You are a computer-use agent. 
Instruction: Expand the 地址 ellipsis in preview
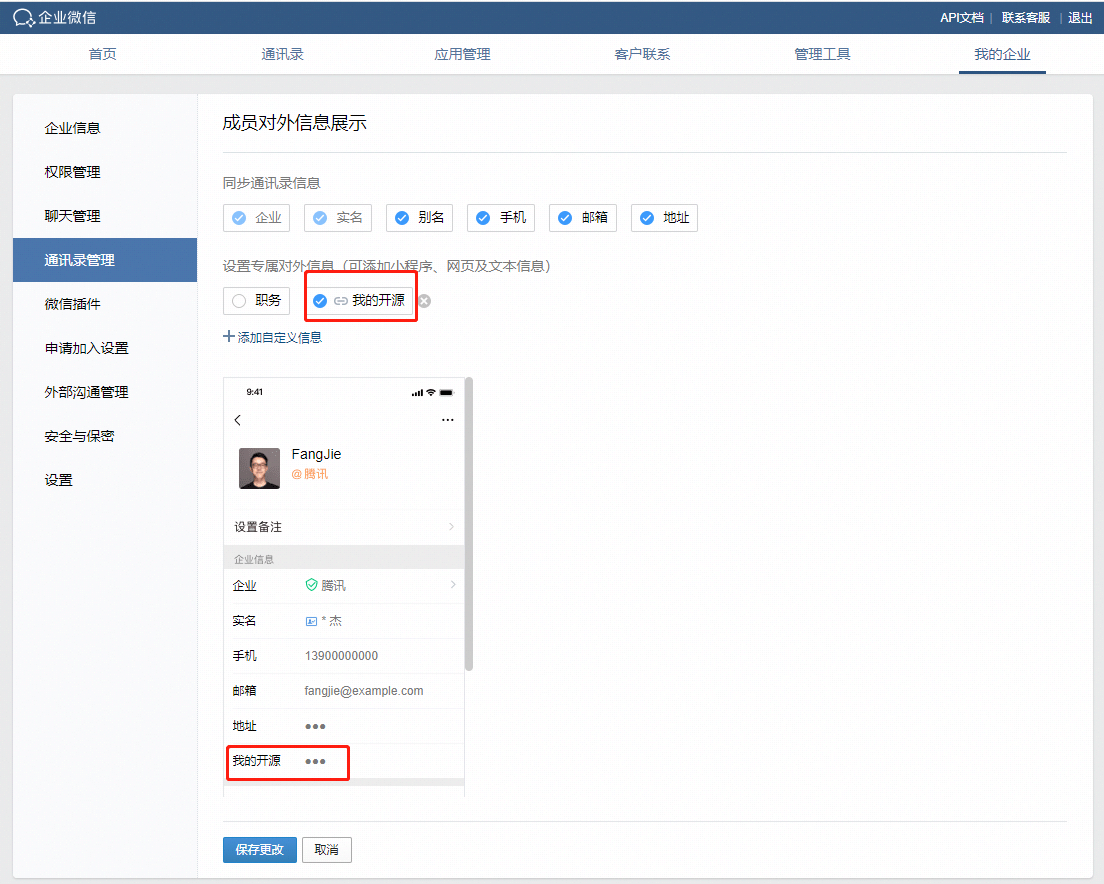point(315,726)
